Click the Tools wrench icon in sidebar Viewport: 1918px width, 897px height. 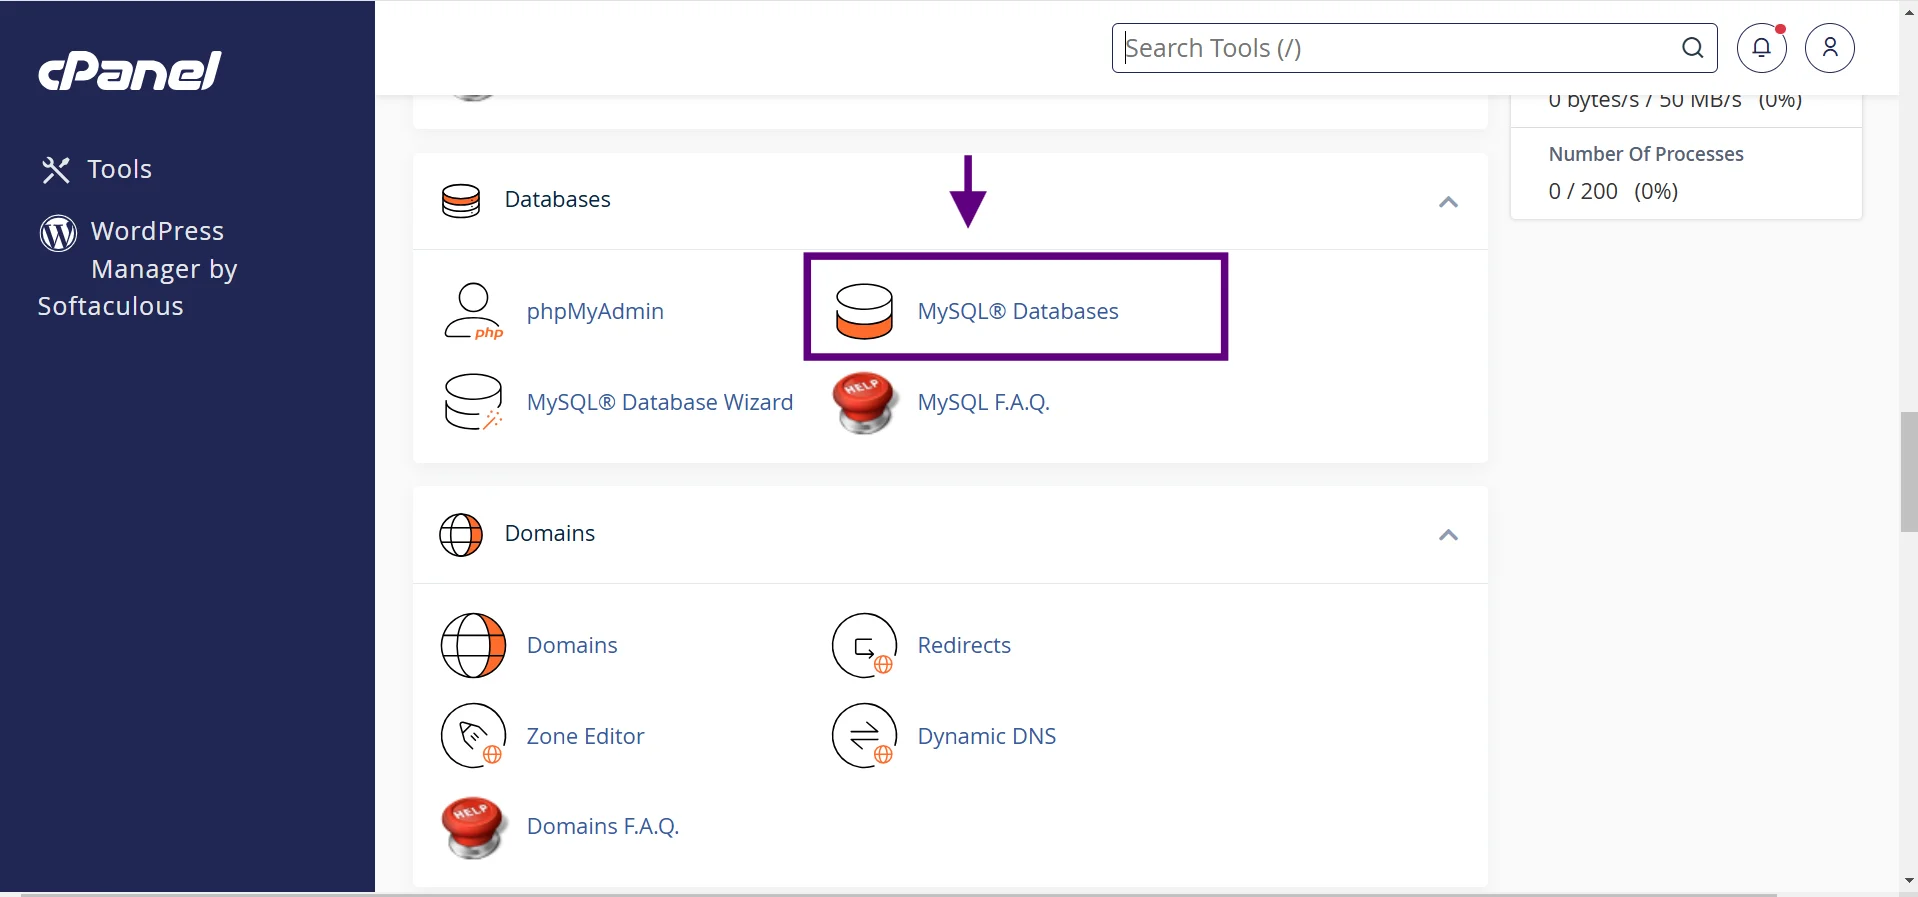pyautogui.click(x=56, y=170)
